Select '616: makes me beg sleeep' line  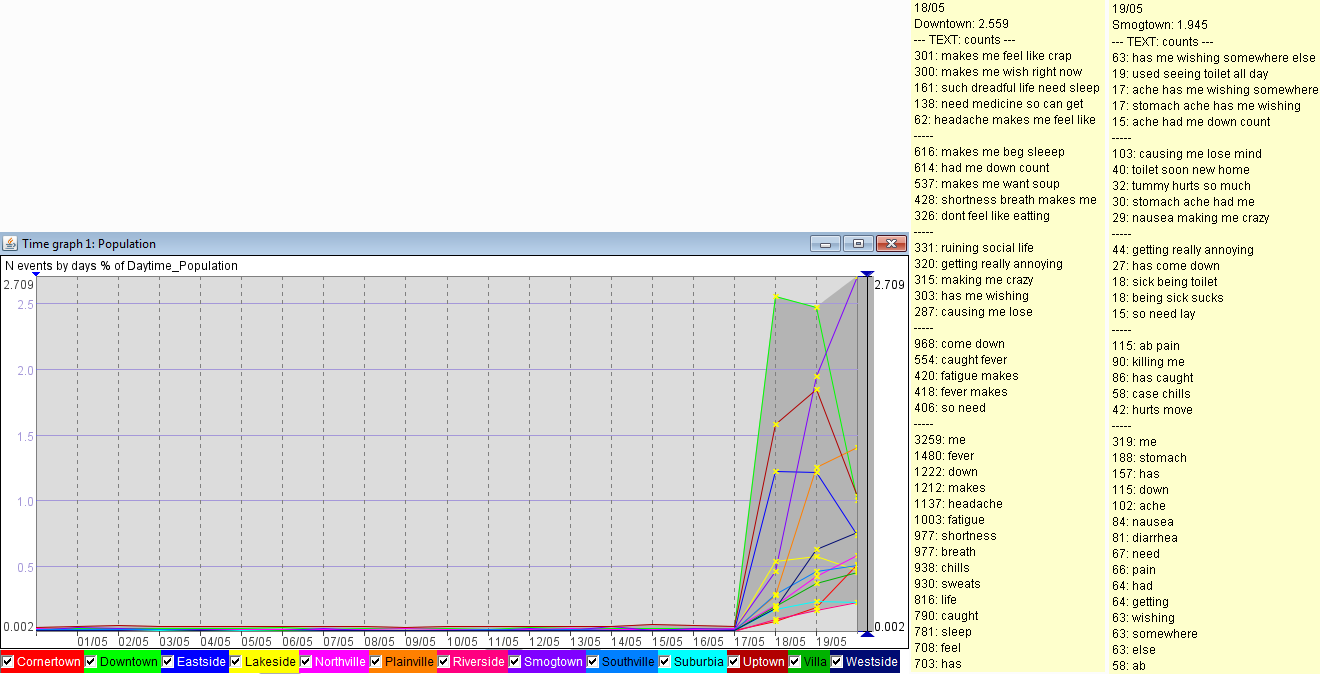[x=989, y=152]
